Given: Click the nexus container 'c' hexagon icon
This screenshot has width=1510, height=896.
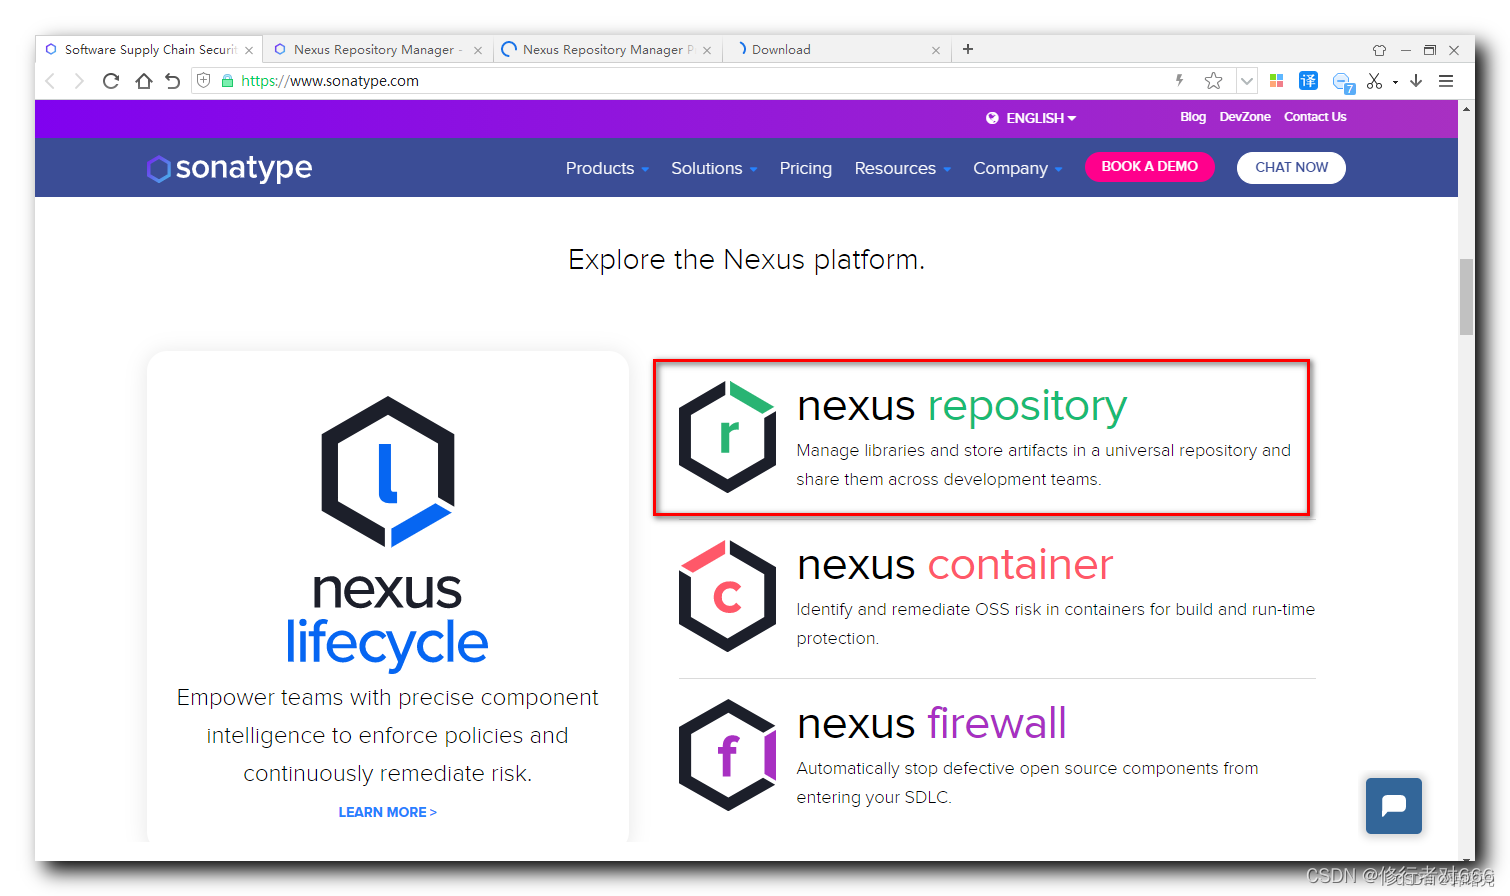Looking at the screenshot, I should (727, 596).
